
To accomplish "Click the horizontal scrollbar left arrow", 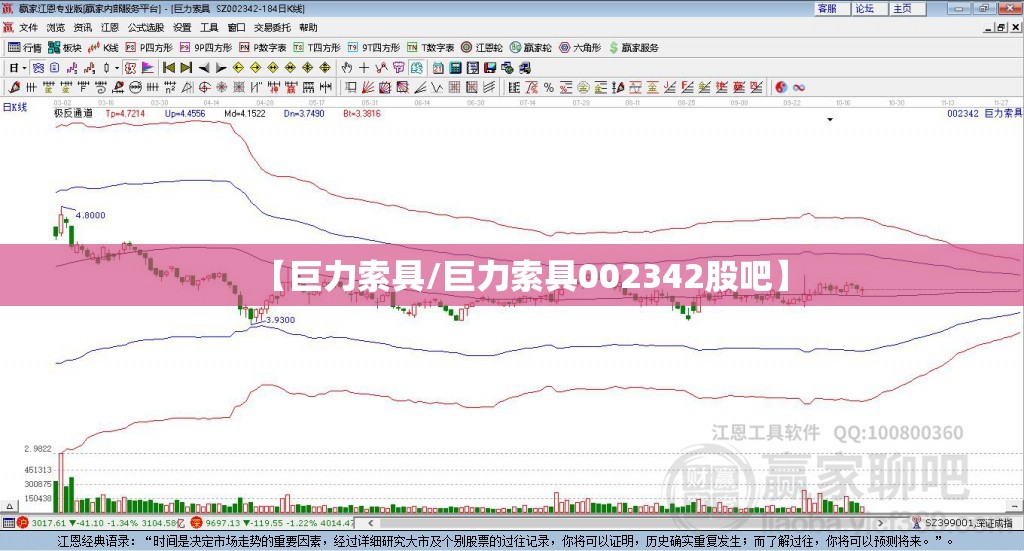I will pos(370,523).
